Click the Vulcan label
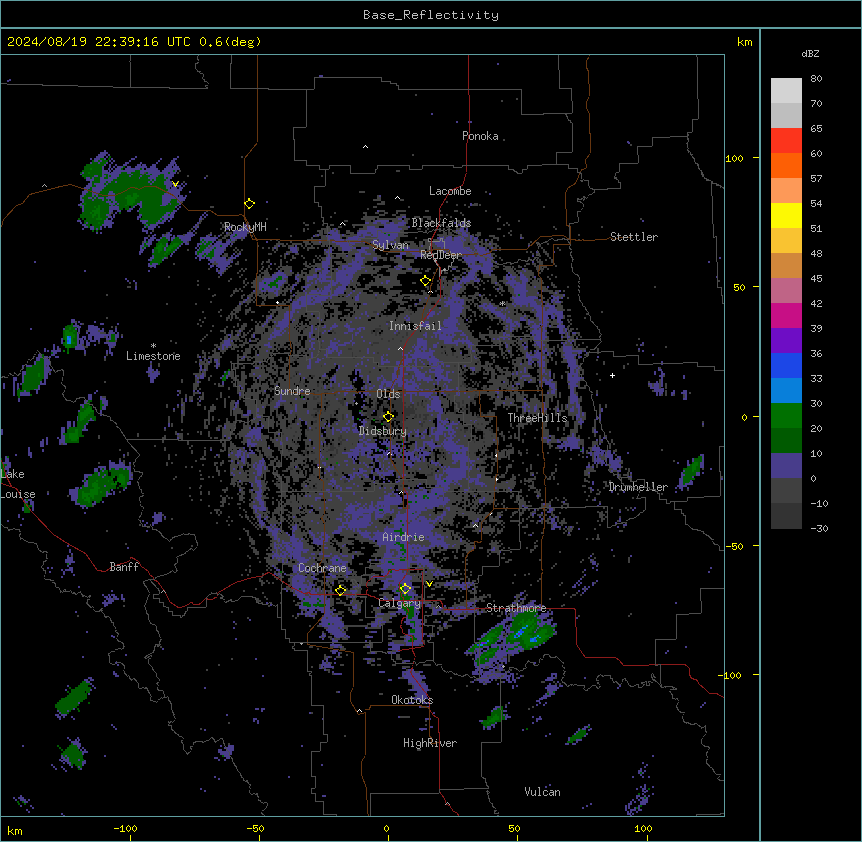Viewport: 862px width, 842px height. tap(542, 792)
